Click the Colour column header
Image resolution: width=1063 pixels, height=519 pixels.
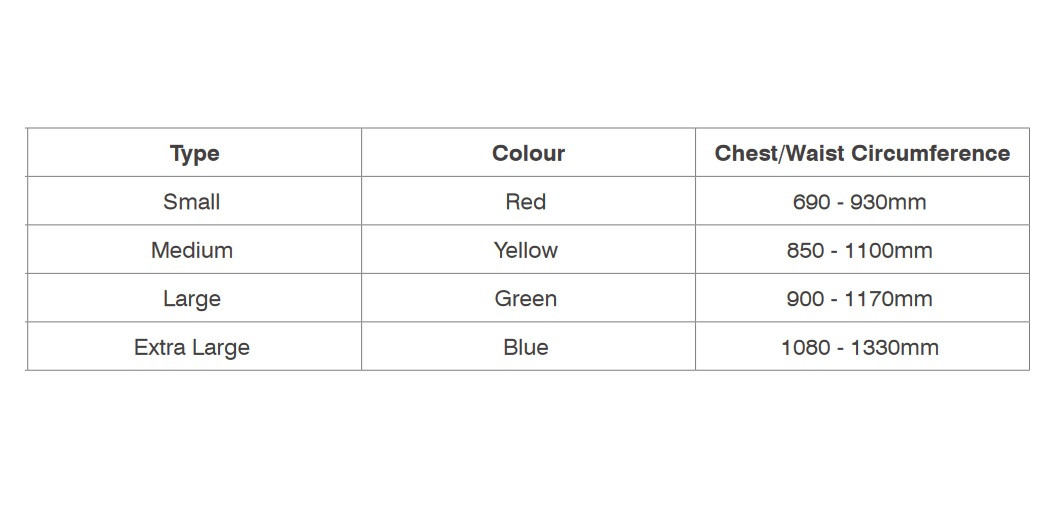(528, 153)
